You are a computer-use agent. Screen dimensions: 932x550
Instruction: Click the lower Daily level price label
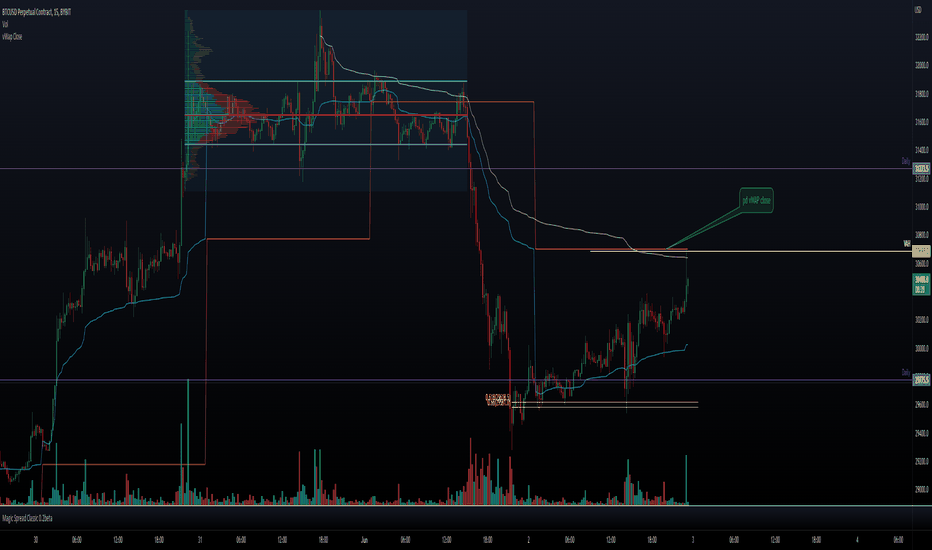point(921,380)
